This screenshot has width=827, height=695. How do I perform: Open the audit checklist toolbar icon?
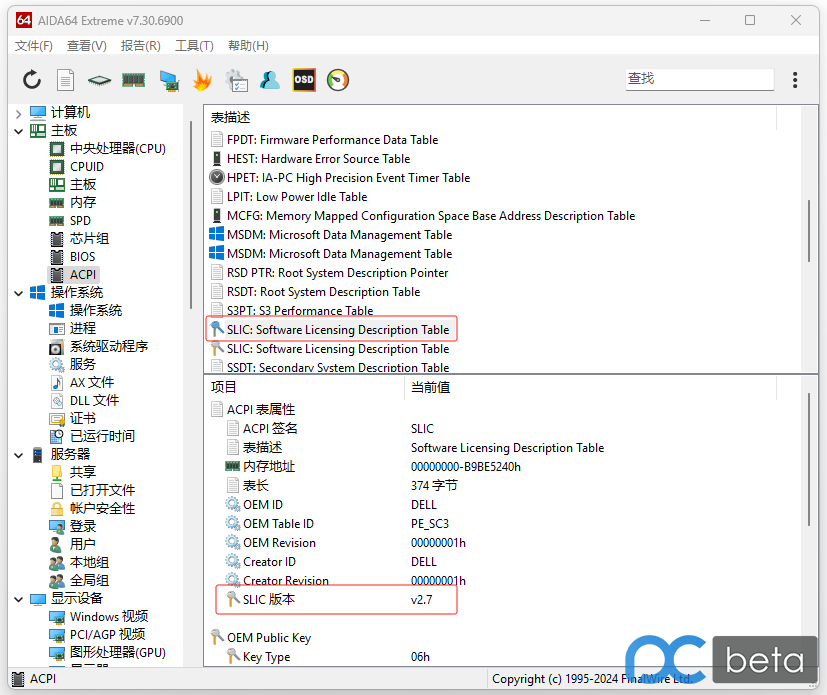pos(237,81)
